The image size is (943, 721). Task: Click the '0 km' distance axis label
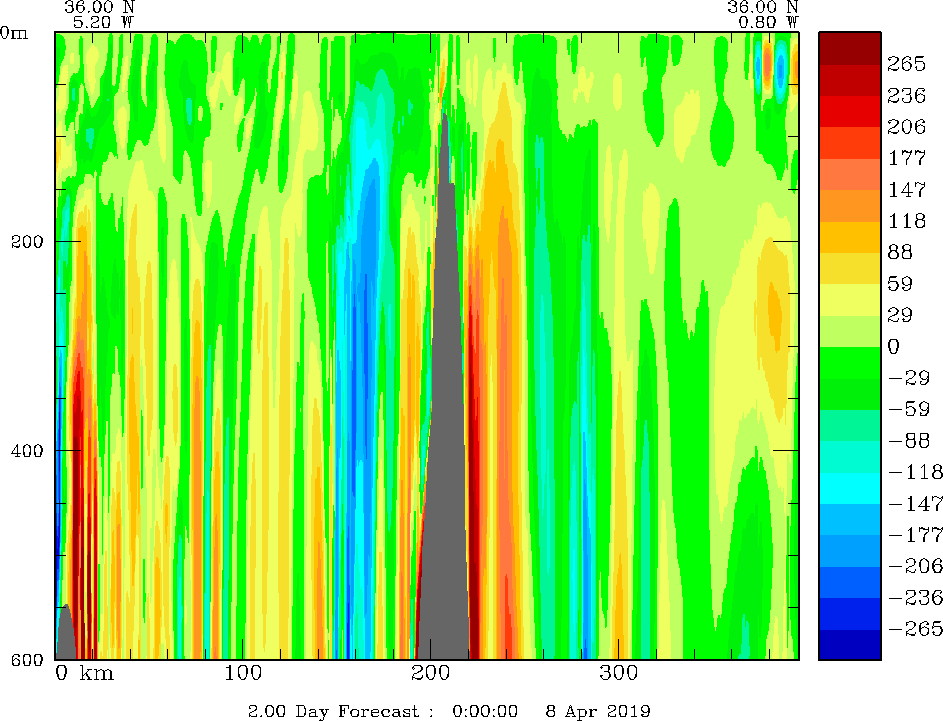tap(84, 672)
